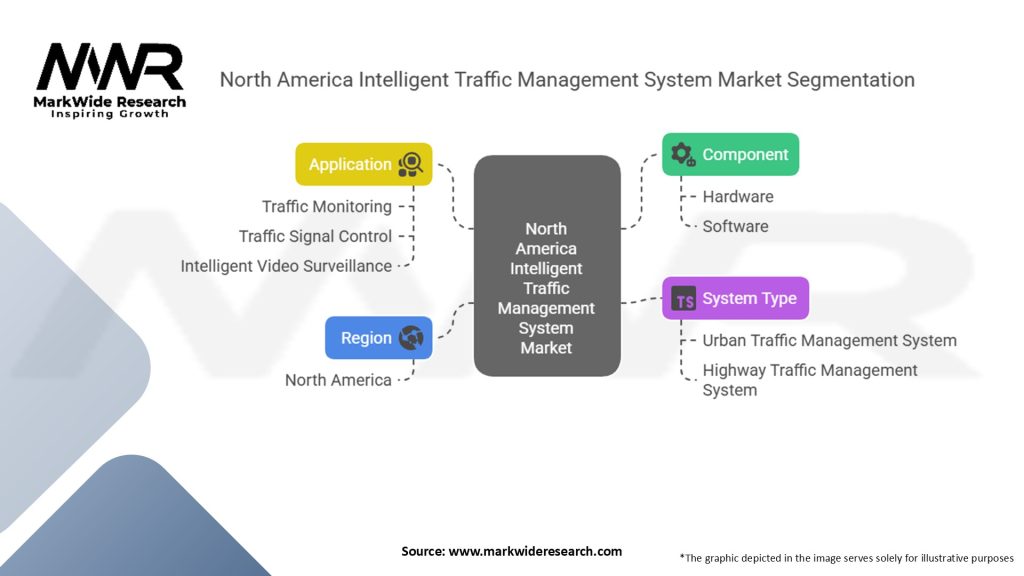Click the TS icon in System Type box
The width and height of the screenshot is (1024, 576).
[684, 299]
